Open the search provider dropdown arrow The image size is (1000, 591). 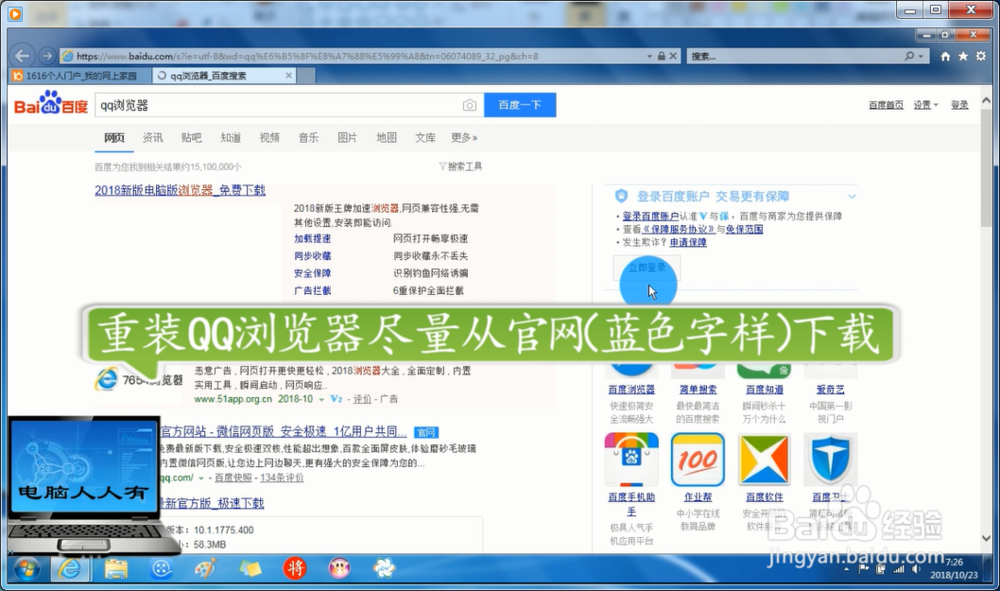pos(920,56)
